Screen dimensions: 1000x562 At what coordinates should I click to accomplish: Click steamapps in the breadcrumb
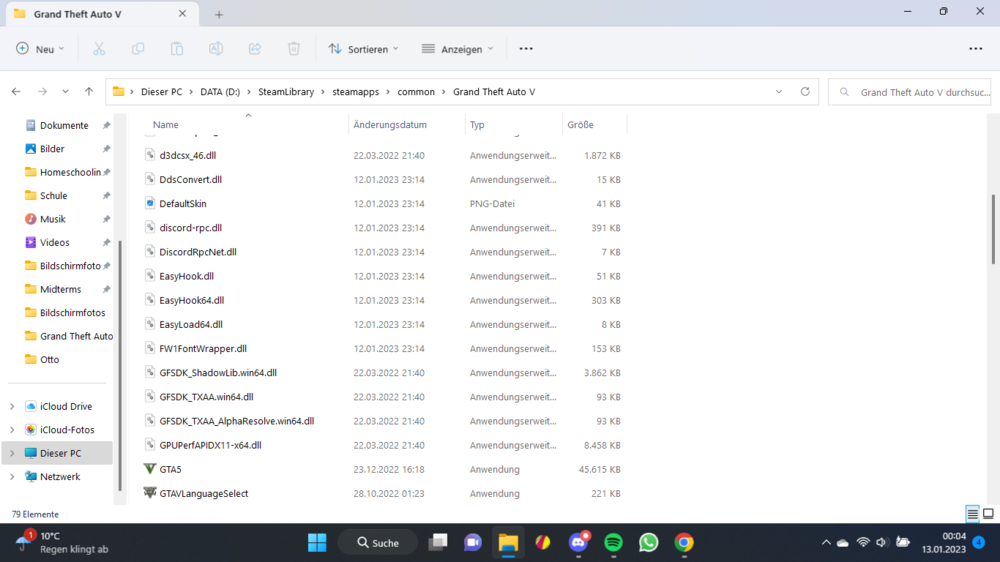(355, 92)
